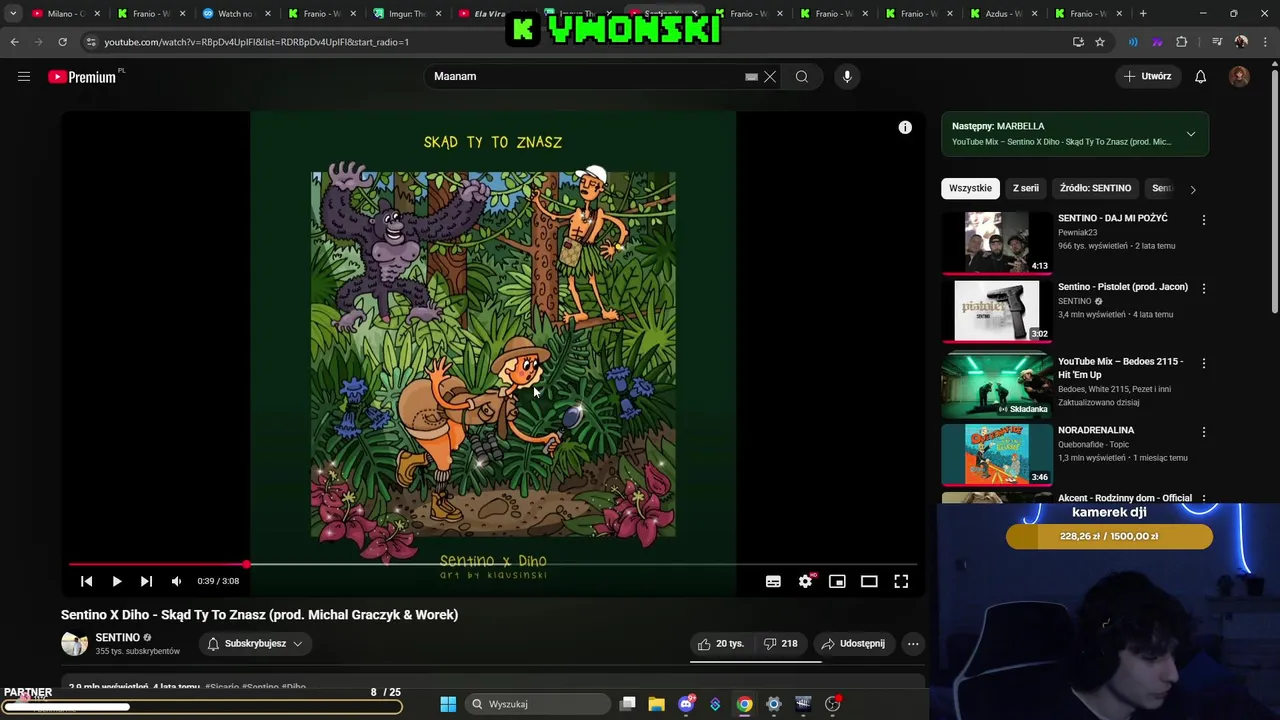This screenshot has width=1280, height=720.
Task: Open options for Sentino - Pistolet
Action: point(1203,288)
